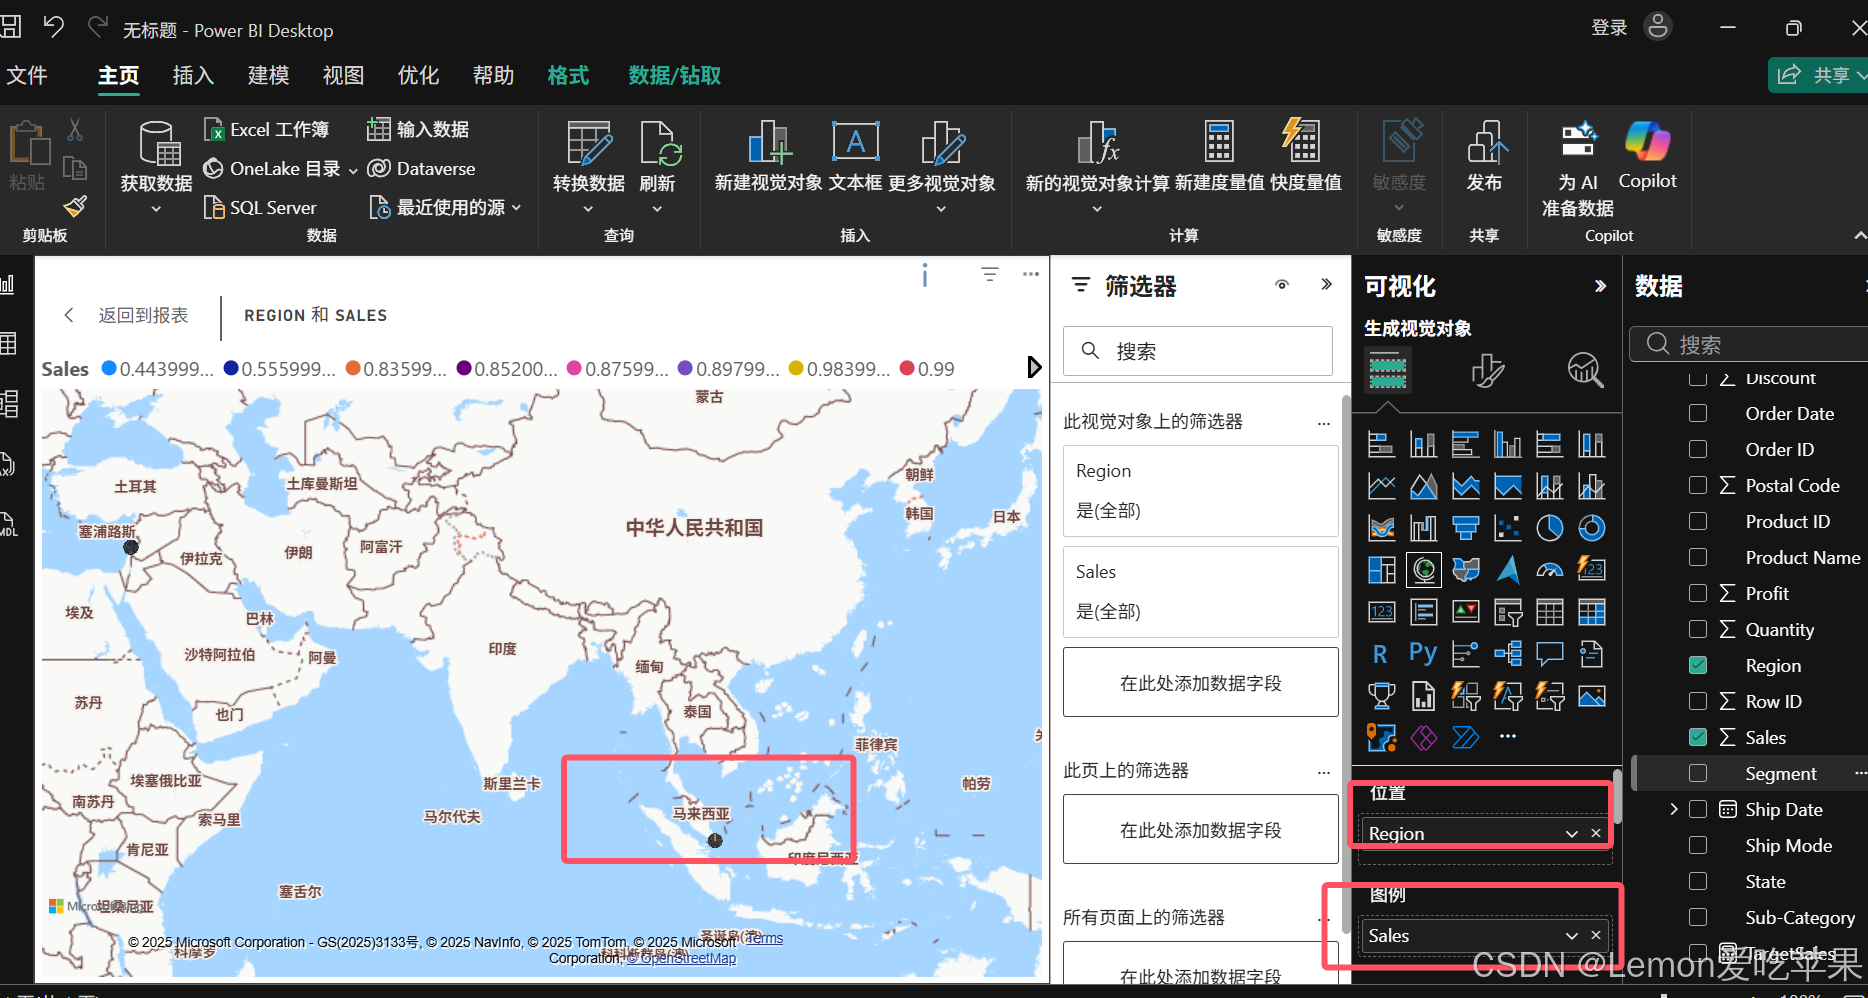Open the OpenStreetMap attribution link
This screenshot has width=1868, height=998.
[681, 958]
